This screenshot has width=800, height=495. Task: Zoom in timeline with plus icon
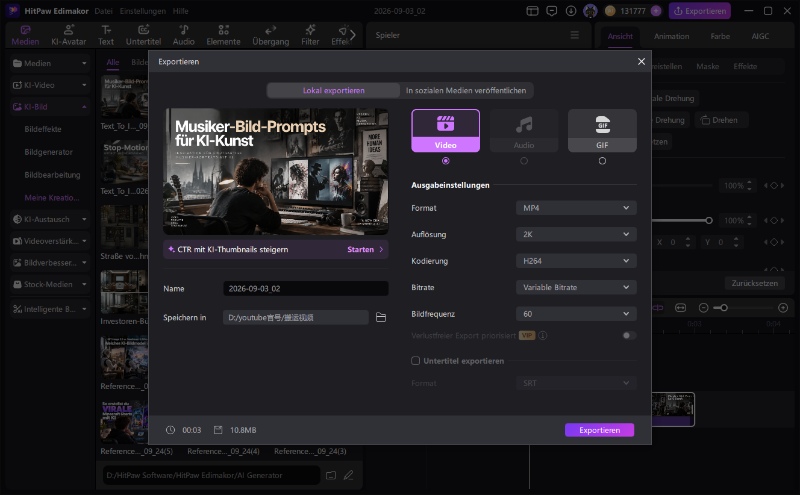click(783, 308)
